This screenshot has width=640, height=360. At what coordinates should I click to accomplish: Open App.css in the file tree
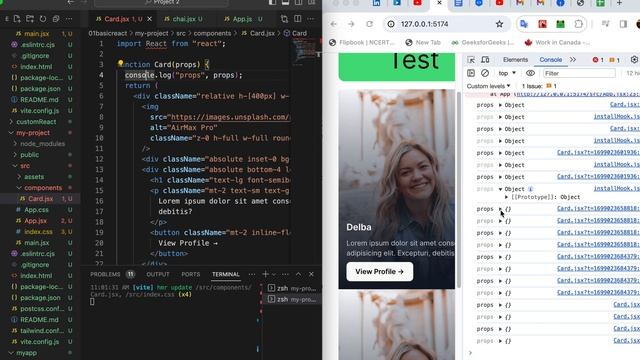pos(36,210)
